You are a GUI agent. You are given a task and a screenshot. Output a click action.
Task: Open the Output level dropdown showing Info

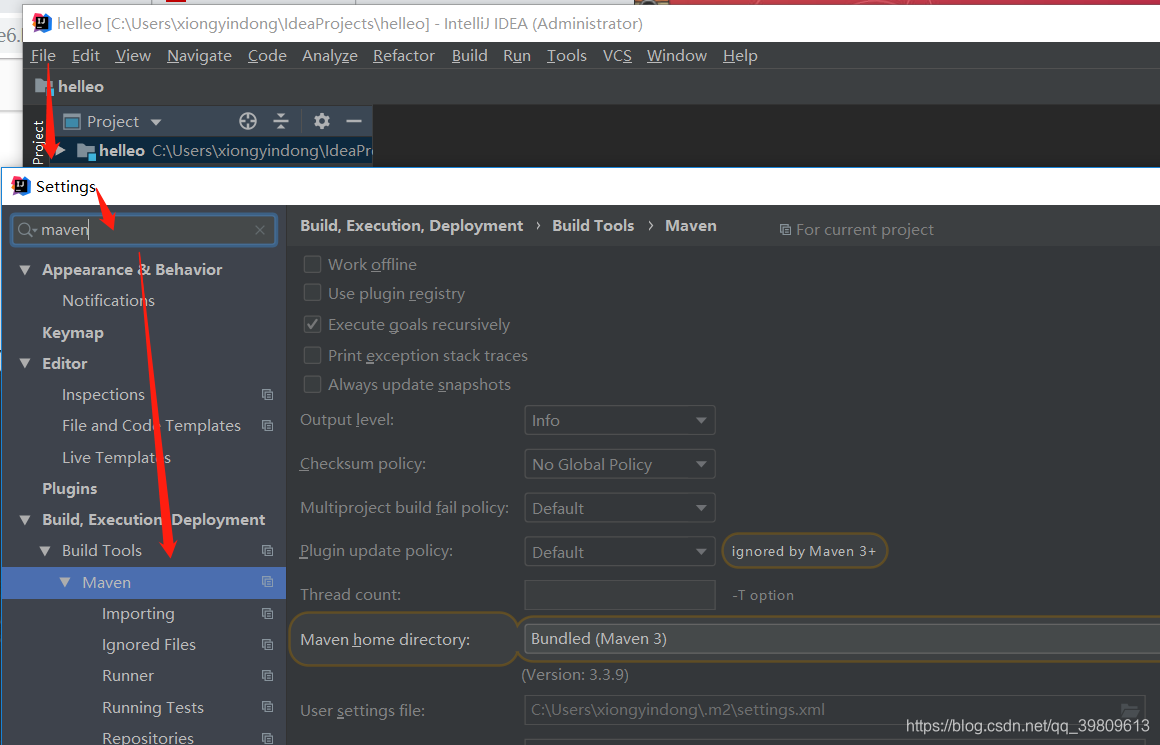tap(619, 420)
